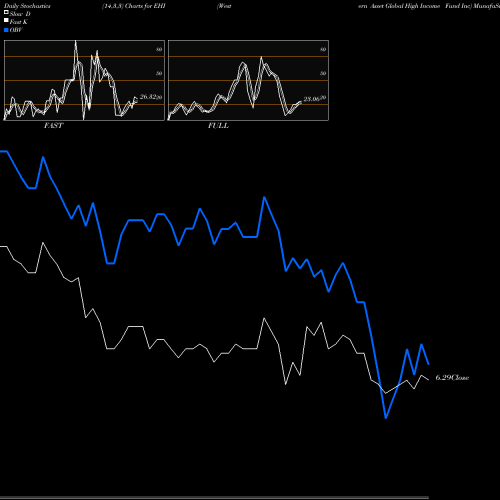The width and height of the screenshot is (500, 500).
Task: Click the 'FAST' caption under the chart
Action: [54, 126]
